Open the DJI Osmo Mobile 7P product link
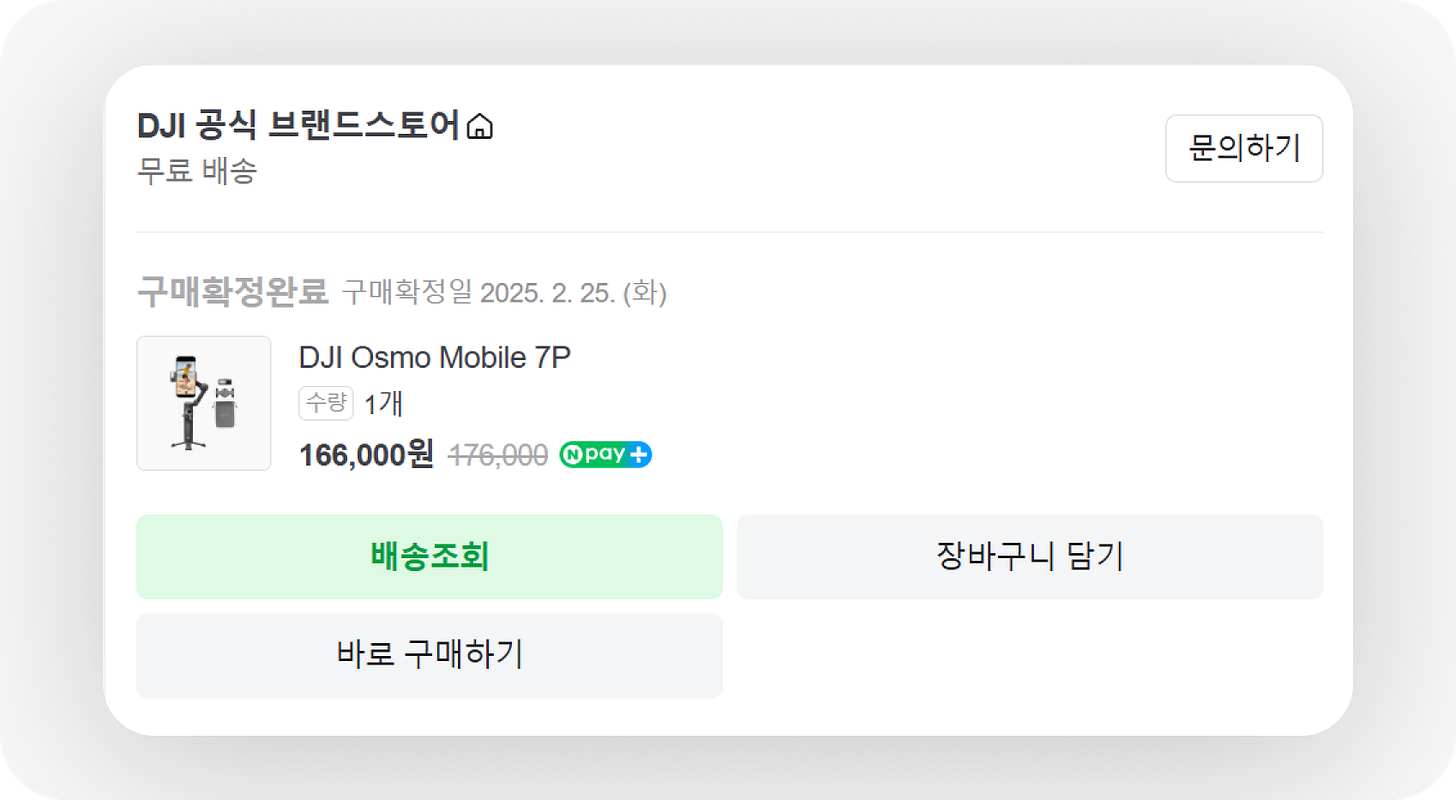Image resolution: width=1456 pixels, height=800 pixels. [434, 357]
